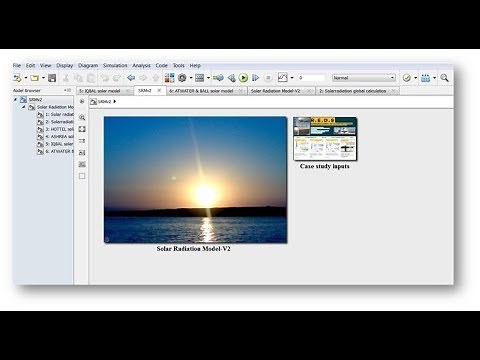Open the Normal simulation mode dropdown
This screenshot has width=480, height=360.
pyautogui.click(x=364, y=78)
